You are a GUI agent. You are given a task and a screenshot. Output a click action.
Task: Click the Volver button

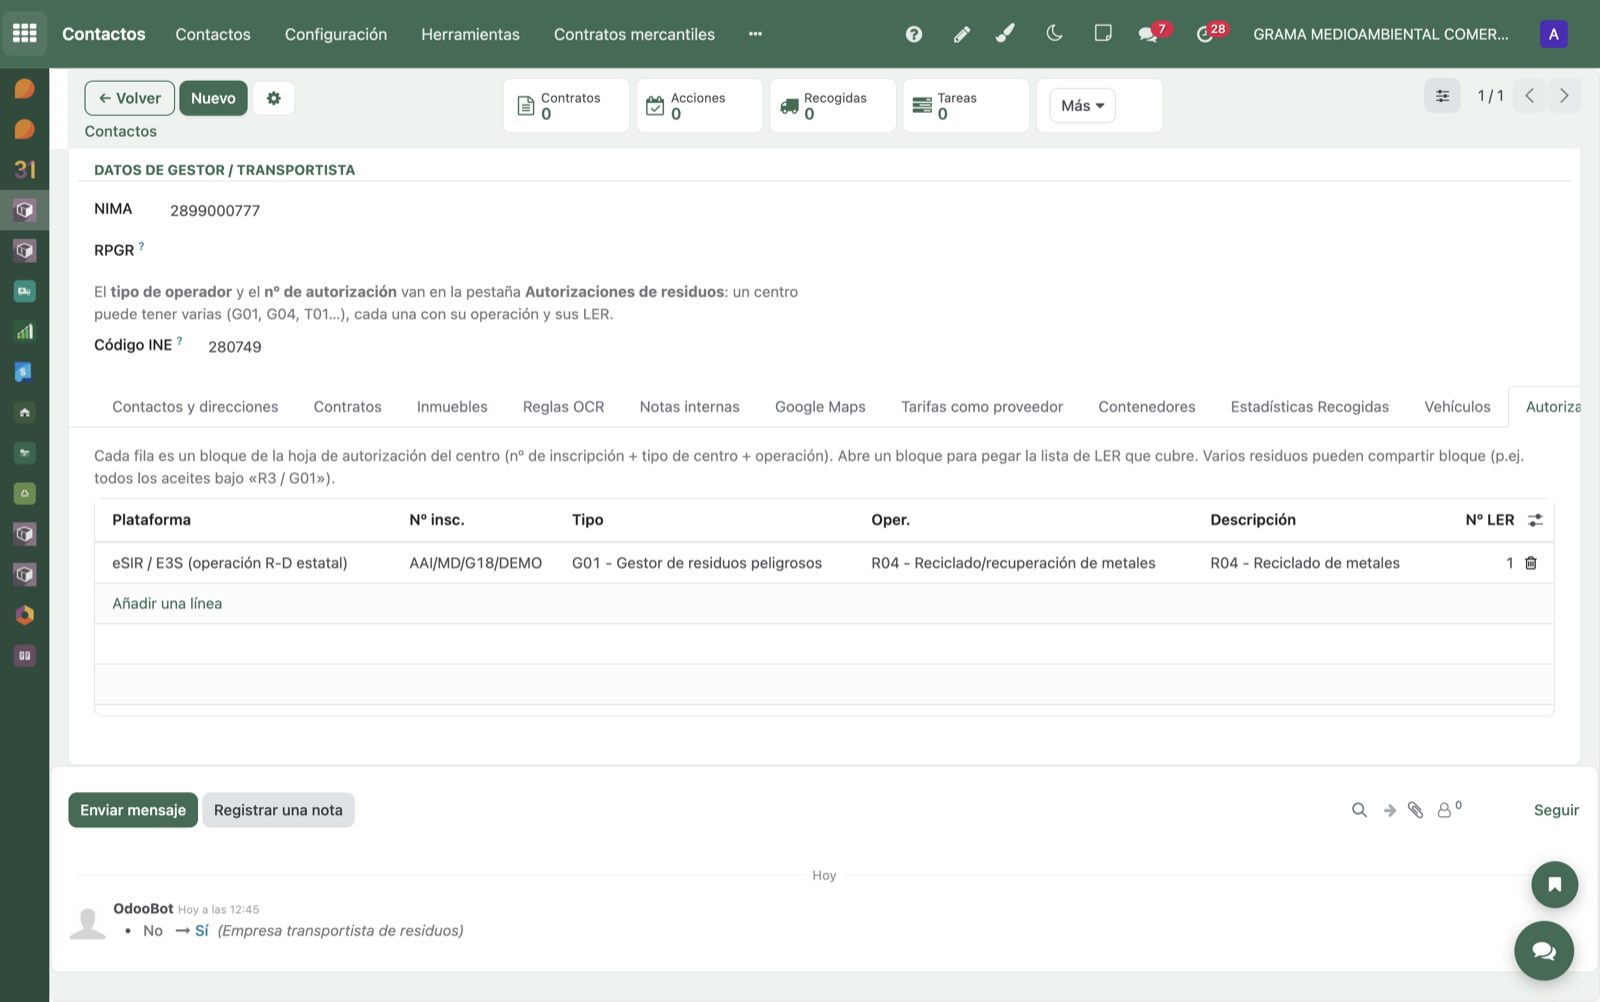[x=129, y=98]
